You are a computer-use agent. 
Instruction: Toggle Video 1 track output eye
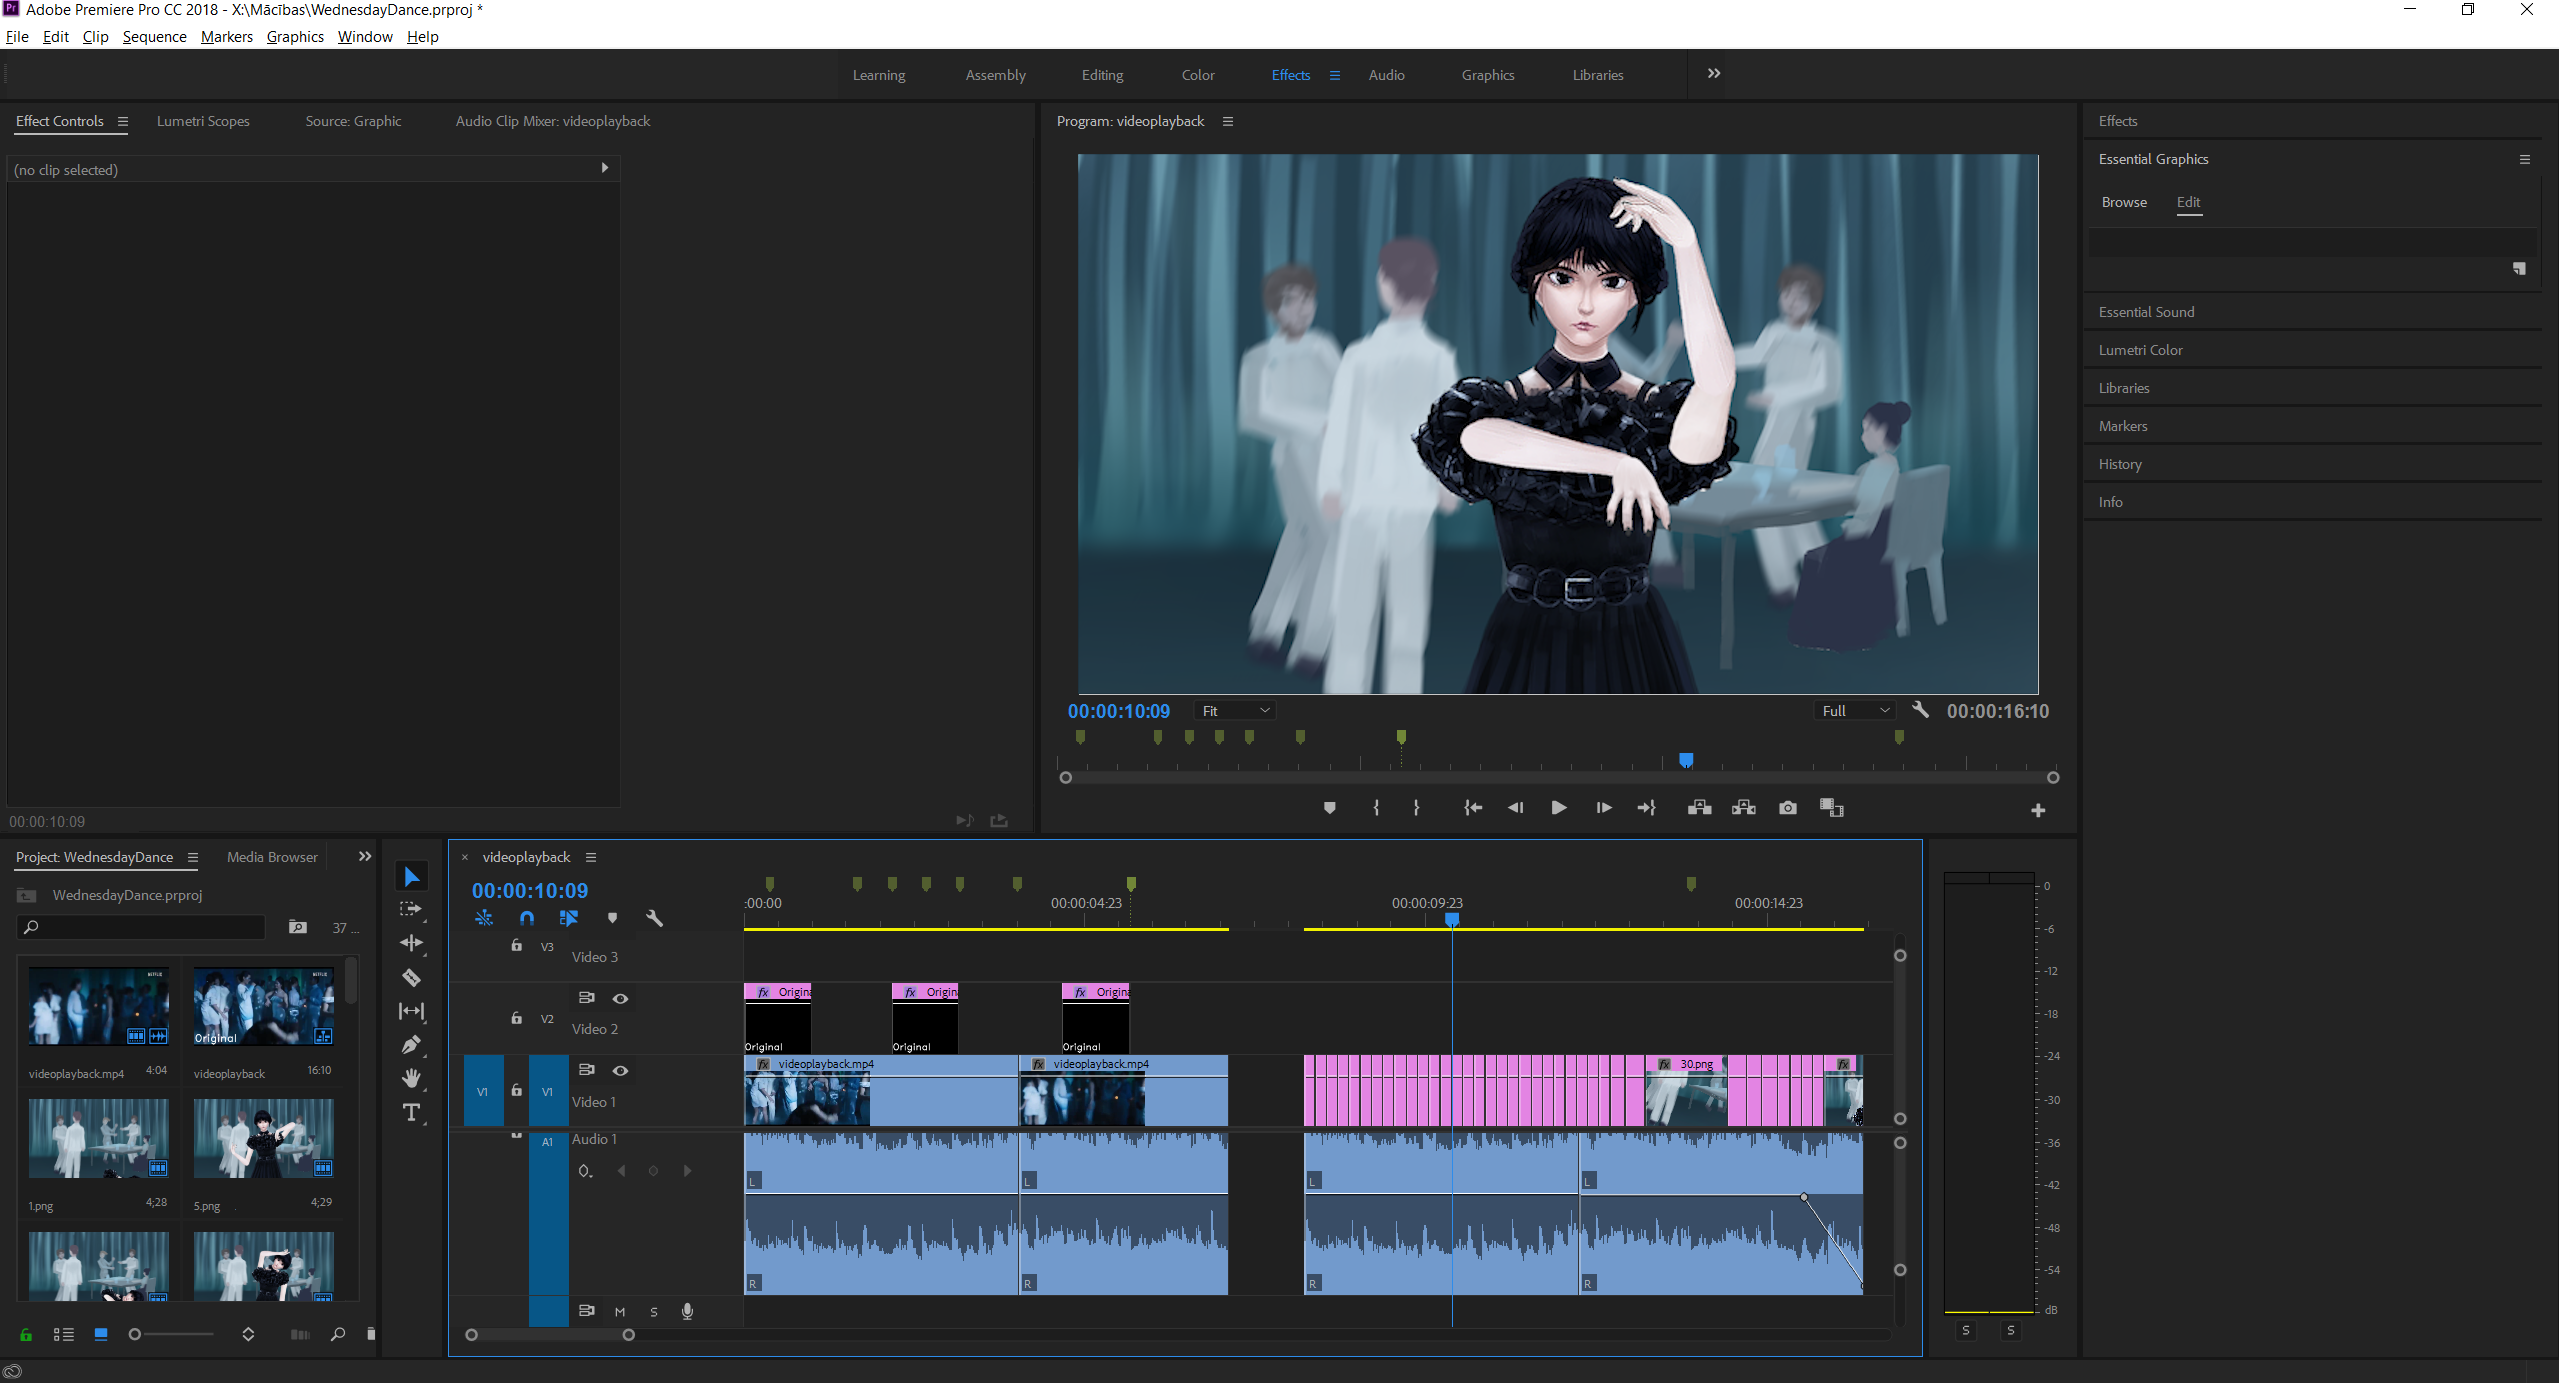620,1070
